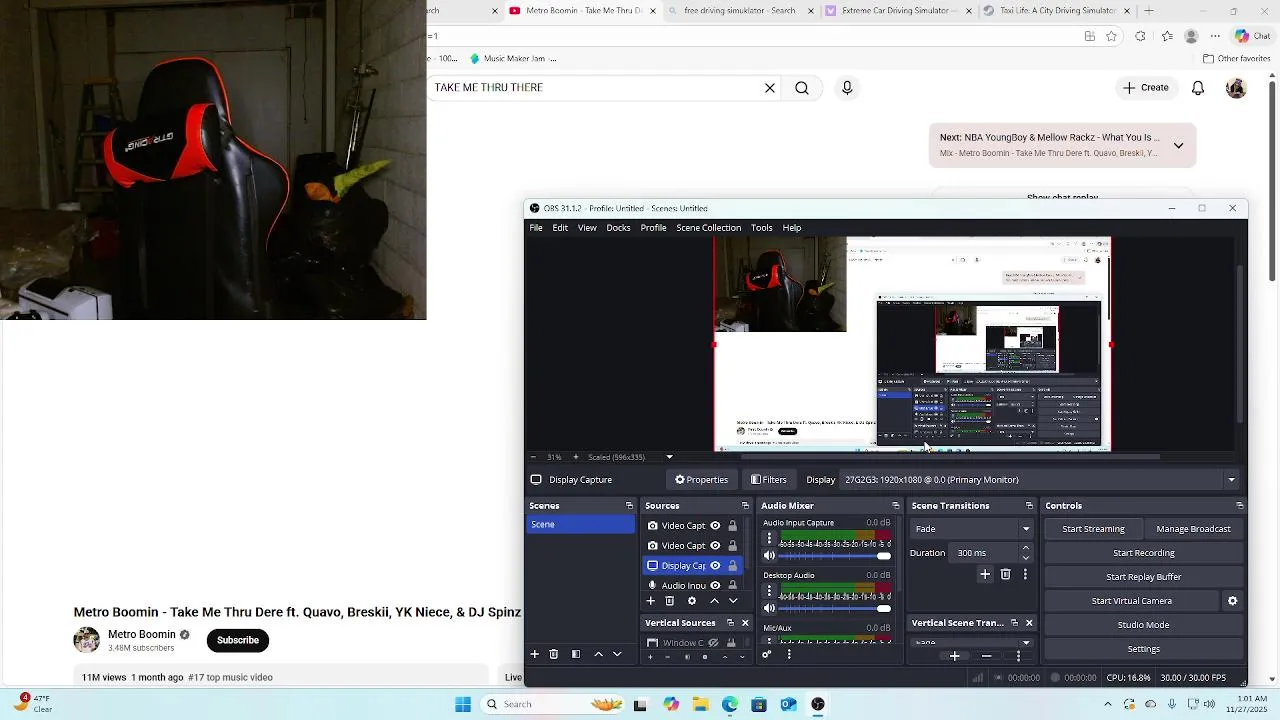Pop out the Audio Mixer dock

(895, 506)
